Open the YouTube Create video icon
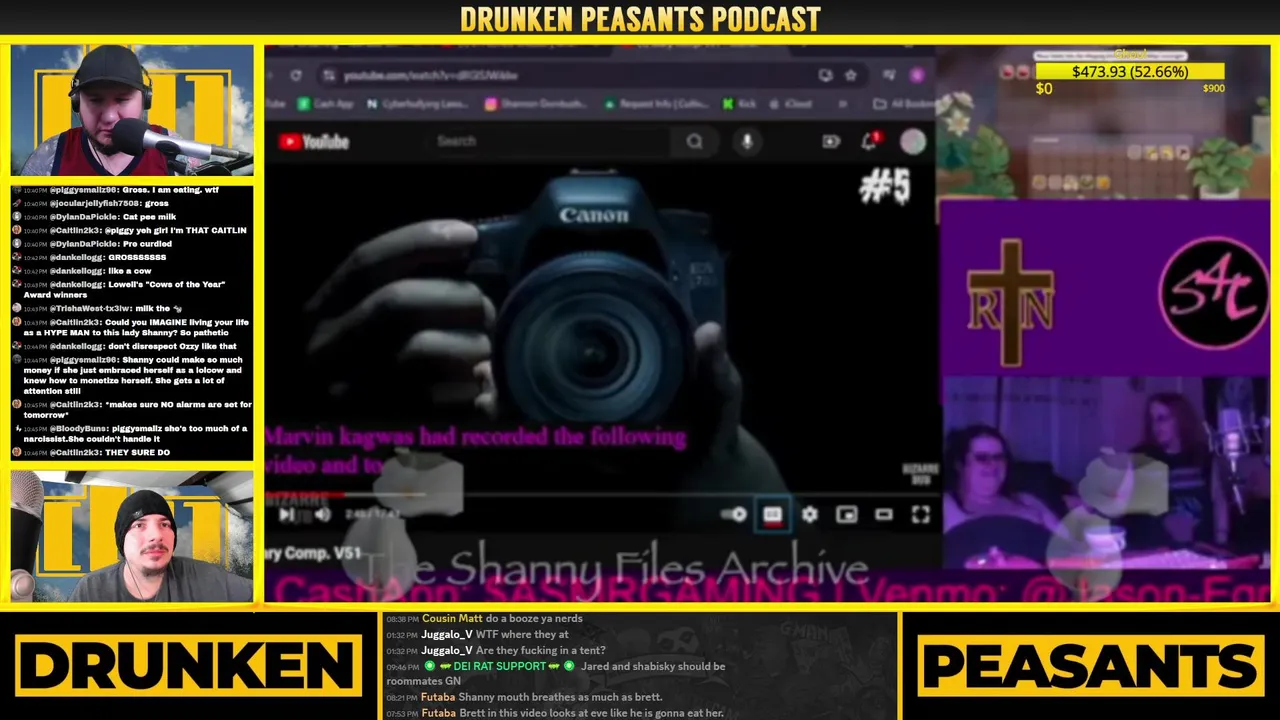This screenshot has width=1280, height=720. 831,142
